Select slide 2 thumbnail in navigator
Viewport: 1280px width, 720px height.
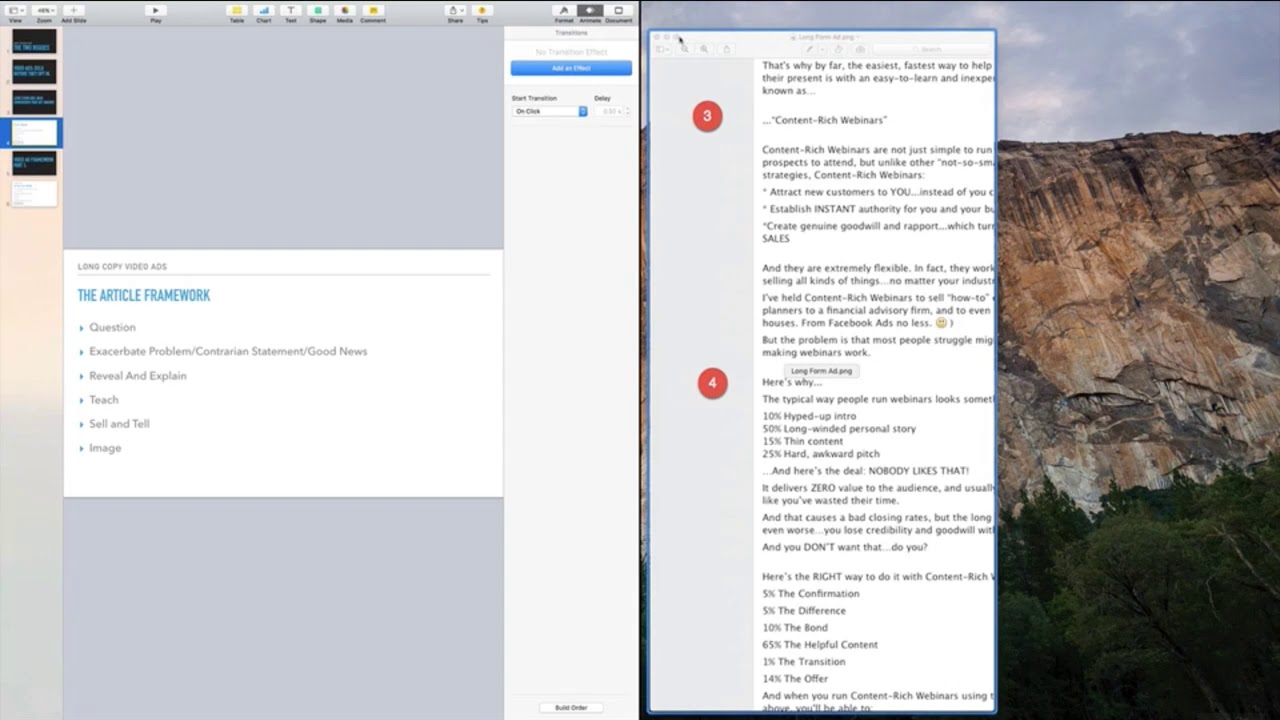[x=34, y=72]
